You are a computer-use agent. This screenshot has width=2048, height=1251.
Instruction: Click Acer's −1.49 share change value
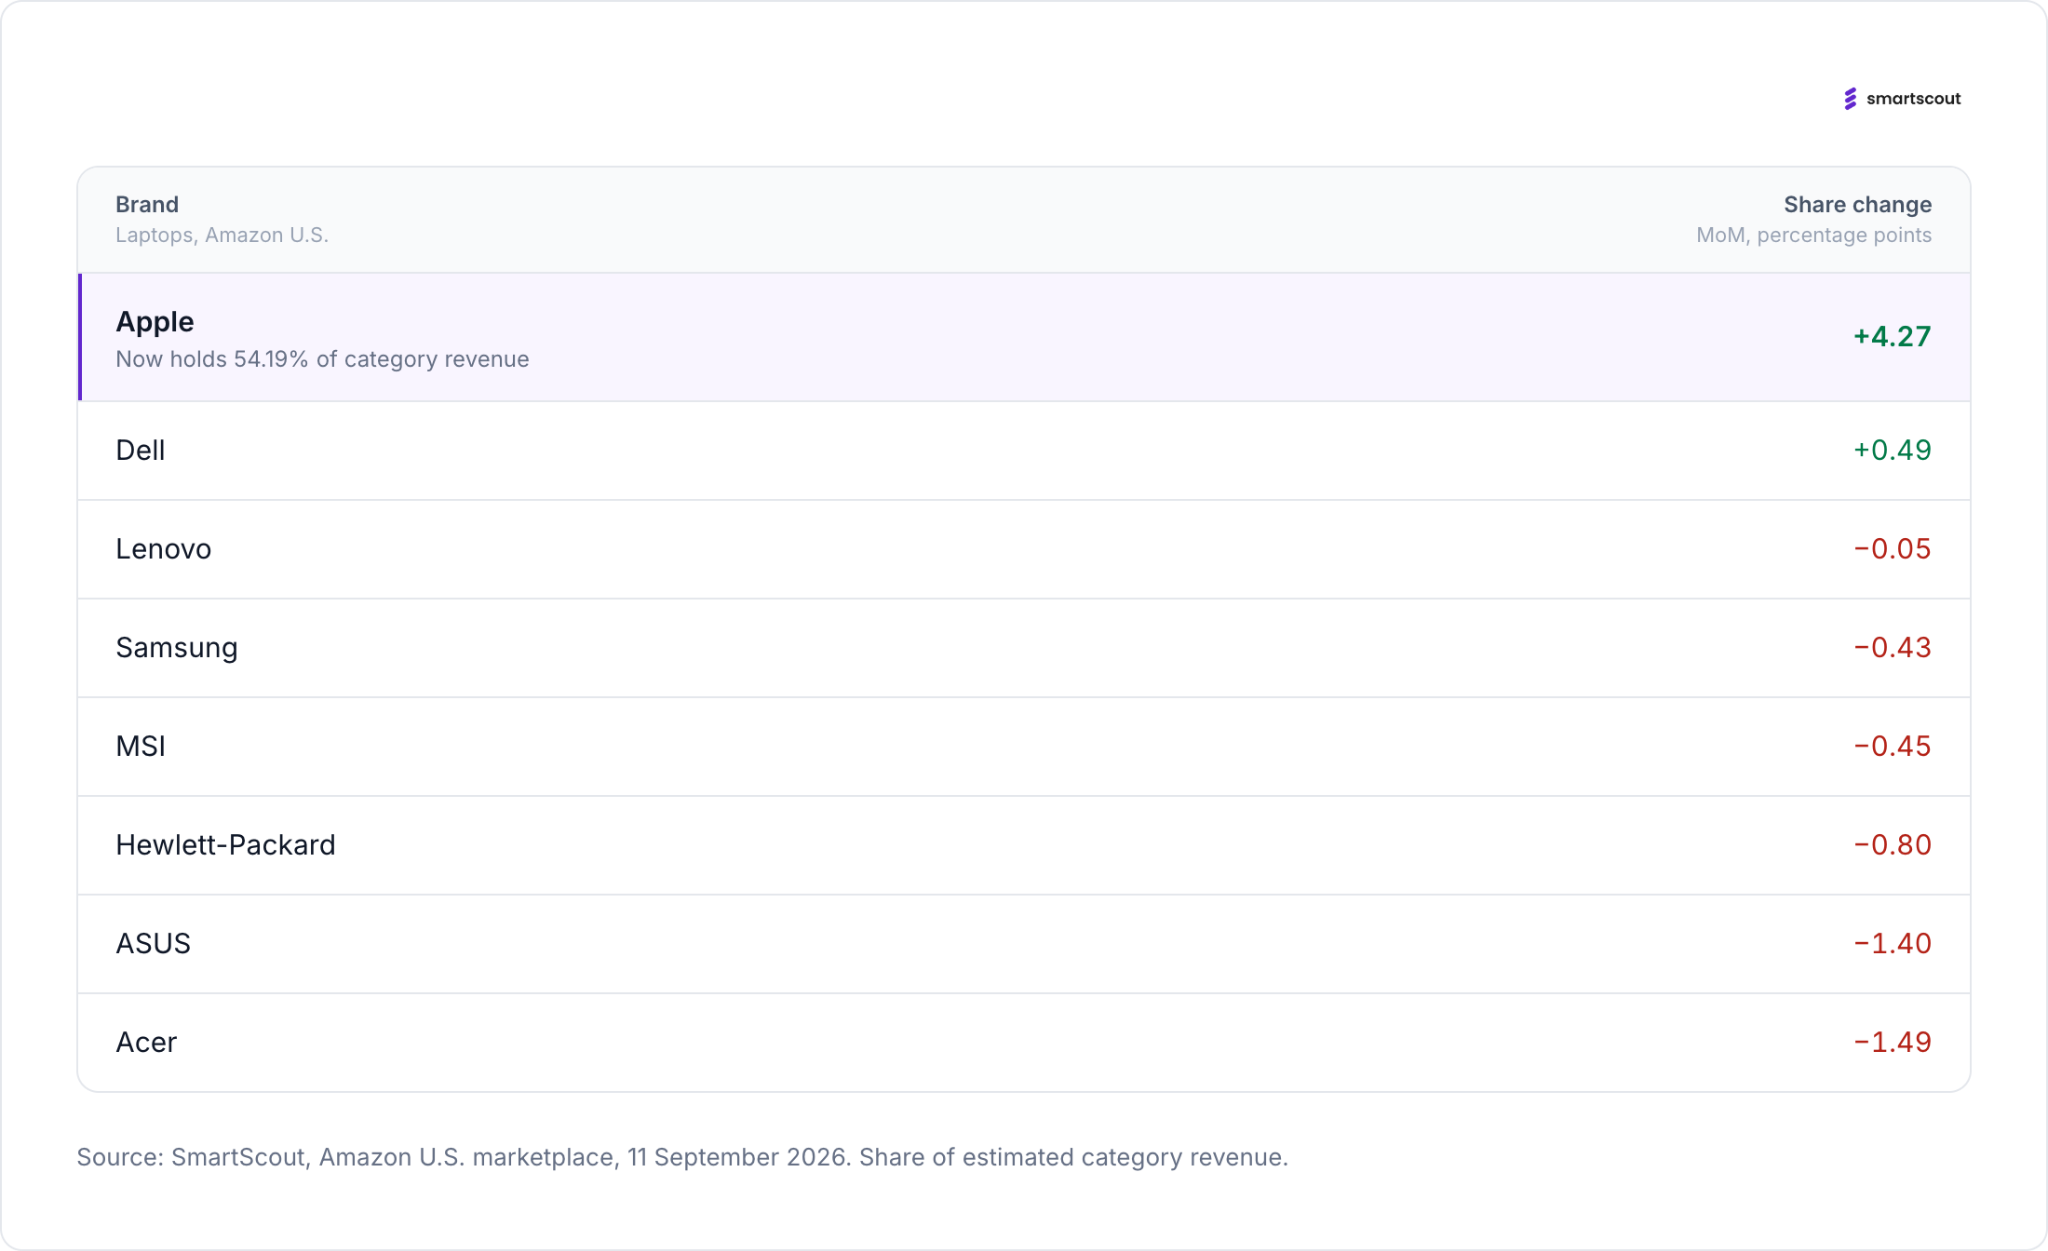tap(1892, 1042)
